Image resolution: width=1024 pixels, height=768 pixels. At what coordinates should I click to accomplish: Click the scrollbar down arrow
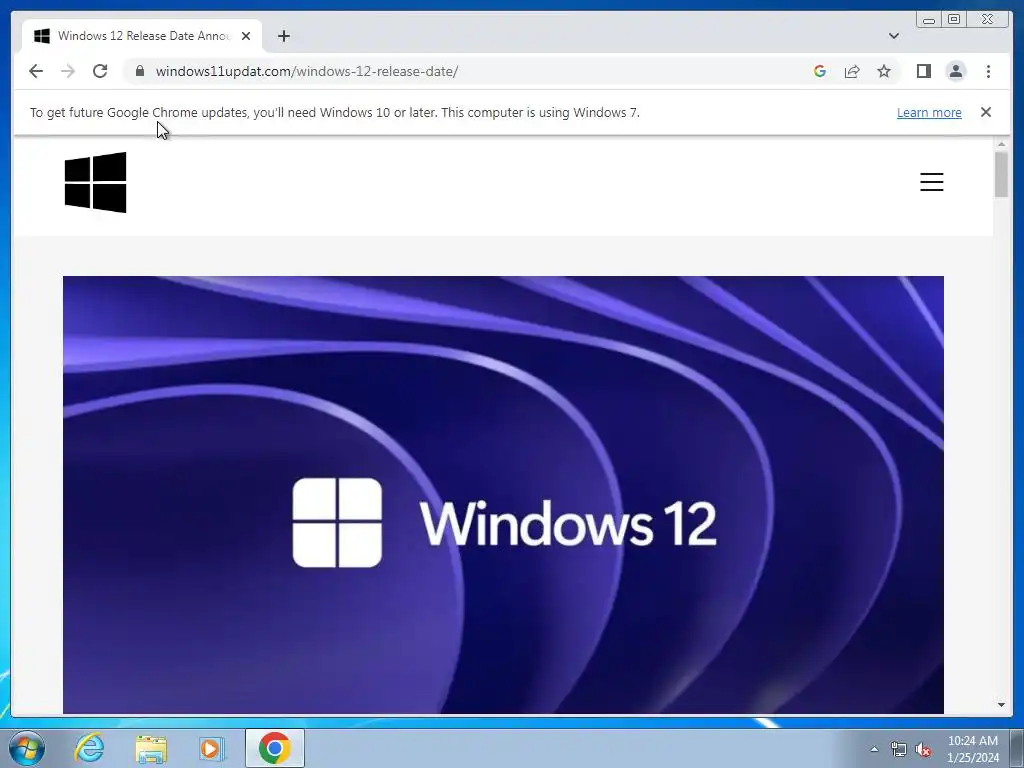coord(1001,705)
